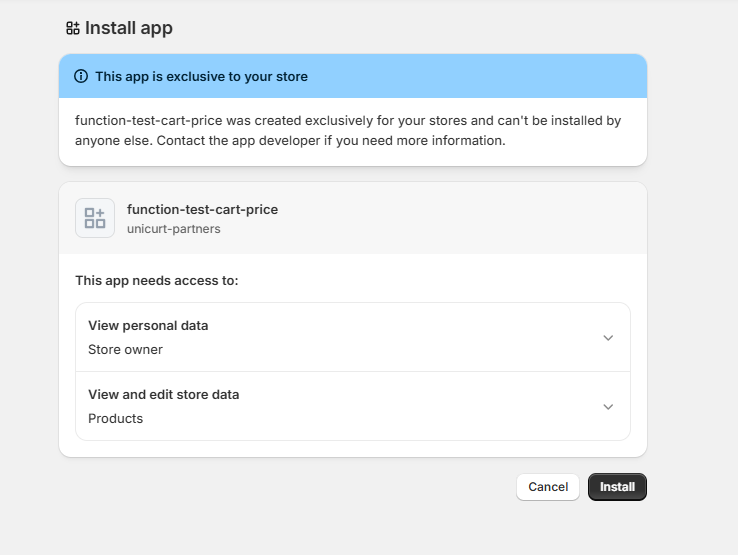The image size is (738, 555).
Task: Expand View personal data chevron
Action: click(x=608, y=338)
